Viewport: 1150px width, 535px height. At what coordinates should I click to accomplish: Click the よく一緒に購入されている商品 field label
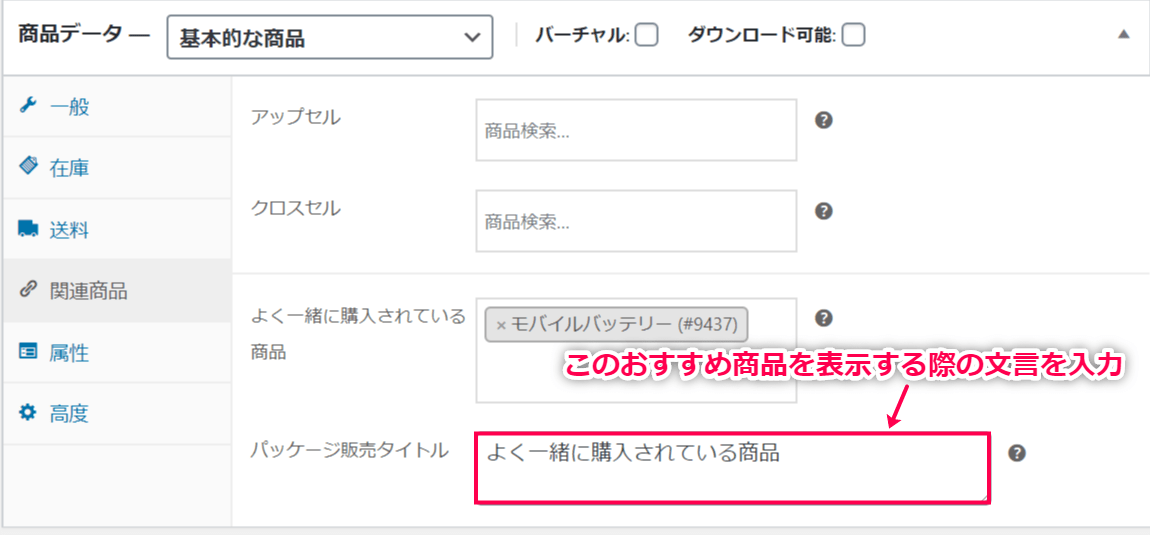pyautogui.click(x=359, y=335)
